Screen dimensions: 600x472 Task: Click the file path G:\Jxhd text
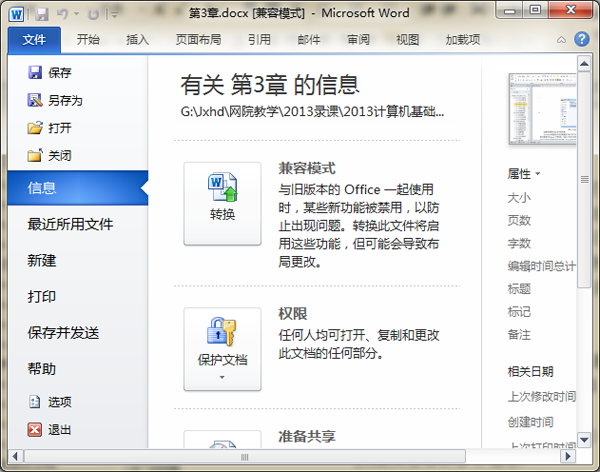(312, 112)
